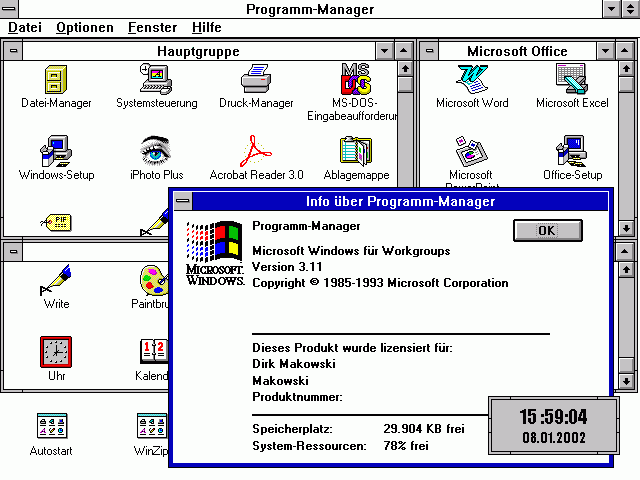Open the iPhoto Plus icon
The height and width of the screenshot is (480, 640).
pos(156,152)
